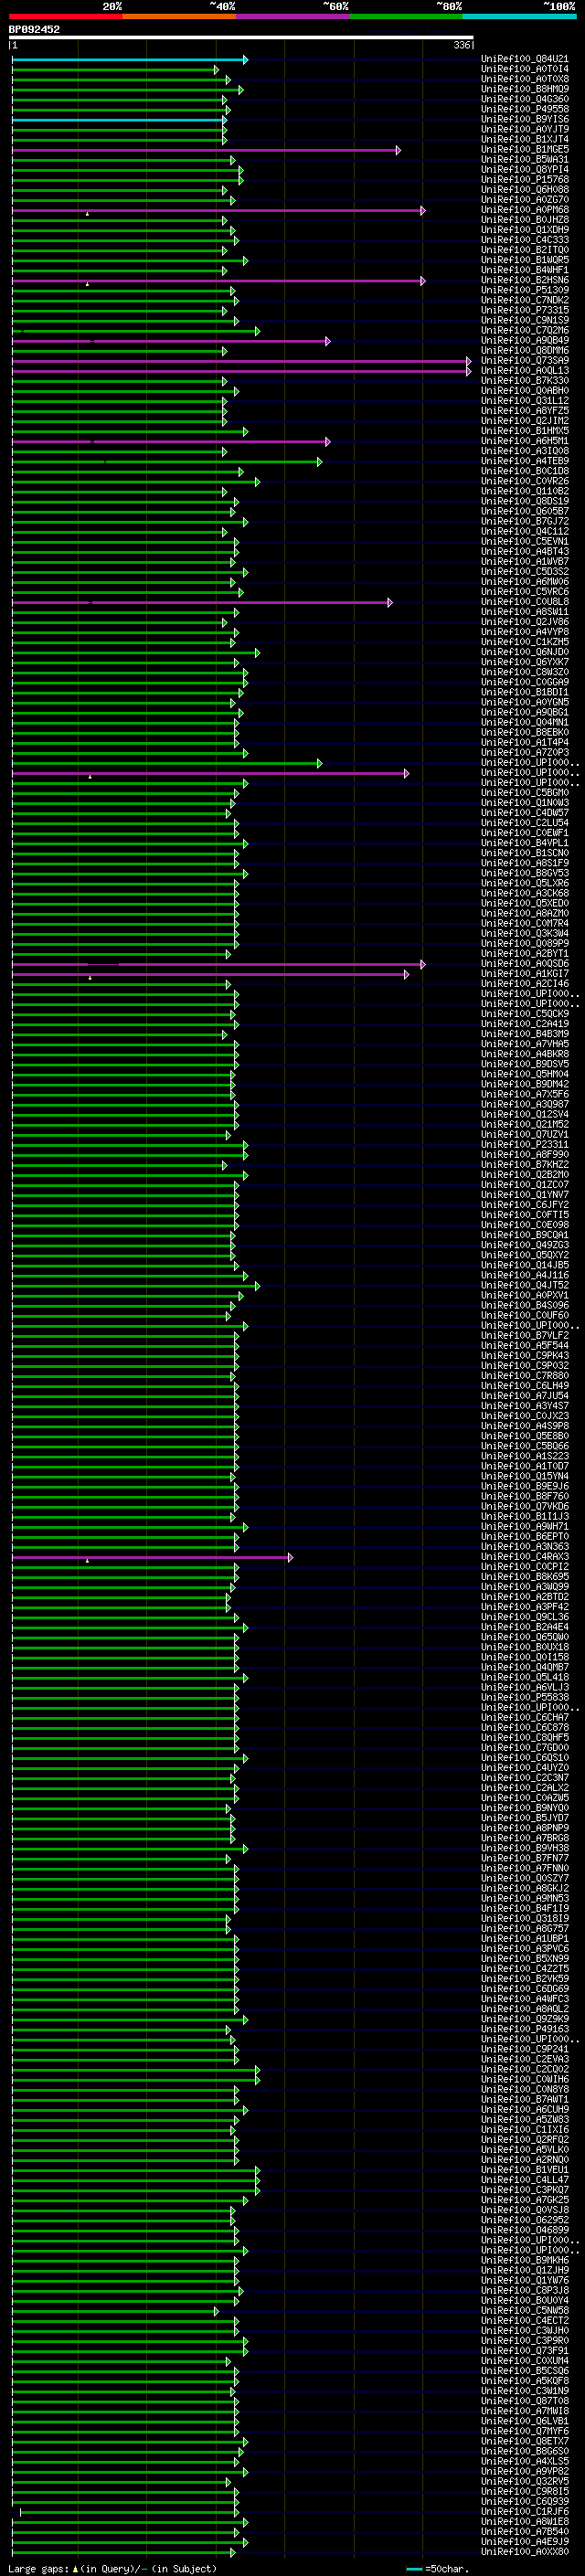Click the orange ~40% identity legend segment

(x=179, y=16)
